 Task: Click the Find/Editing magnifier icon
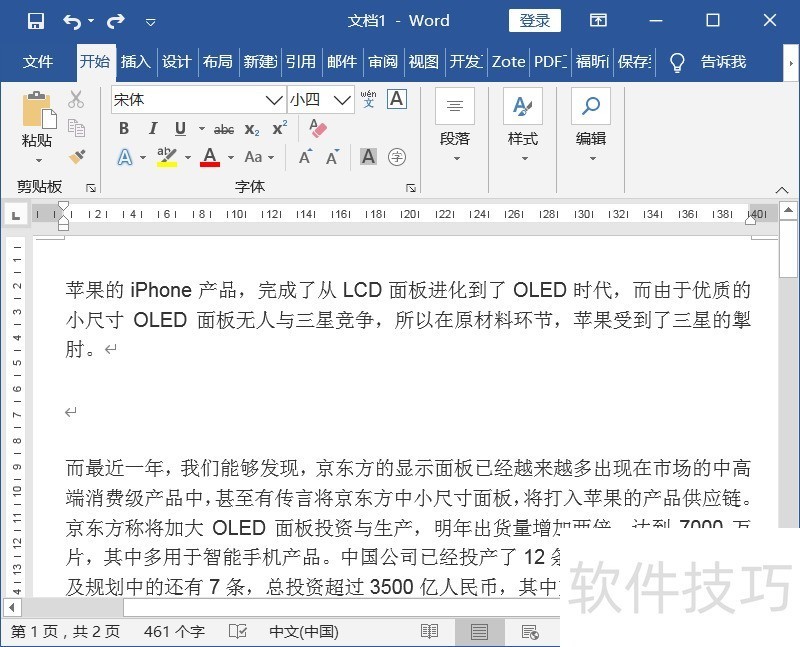[591, 106]
